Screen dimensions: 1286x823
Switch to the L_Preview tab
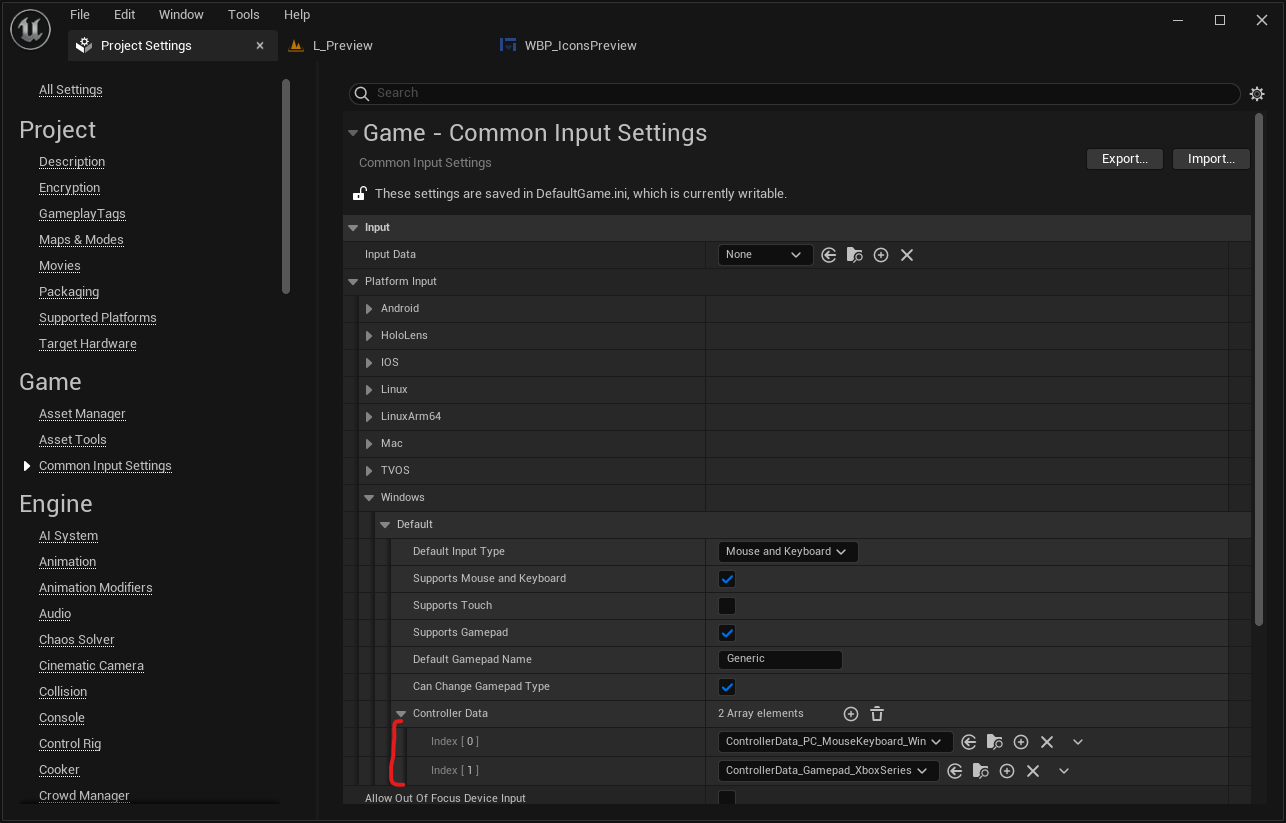(x=343, y=46)
